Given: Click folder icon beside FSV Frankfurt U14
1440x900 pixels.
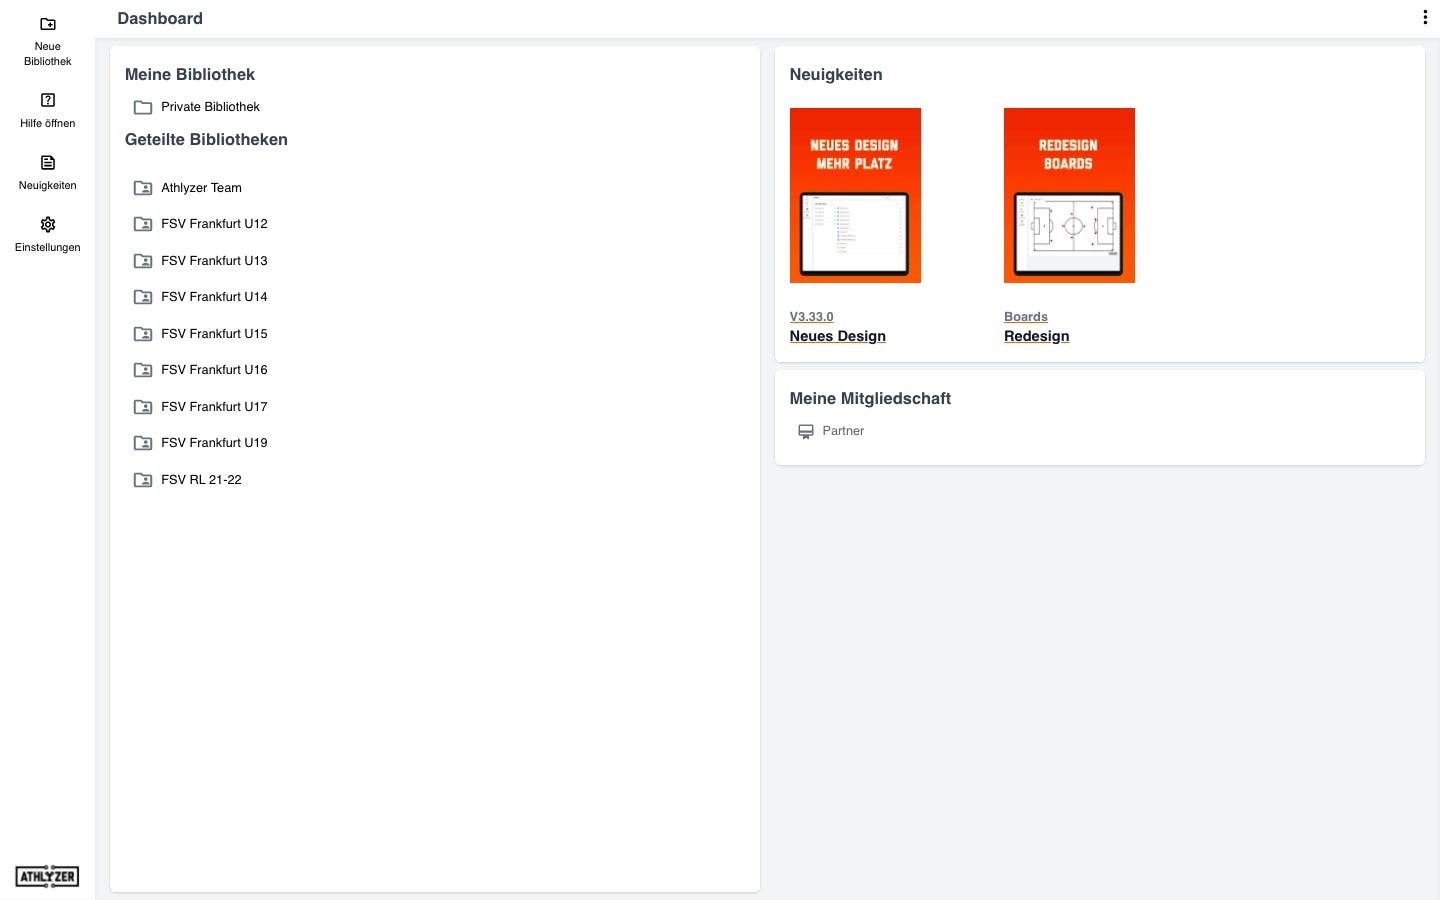Looking at the screenshot, I should (x=143, y=297).
